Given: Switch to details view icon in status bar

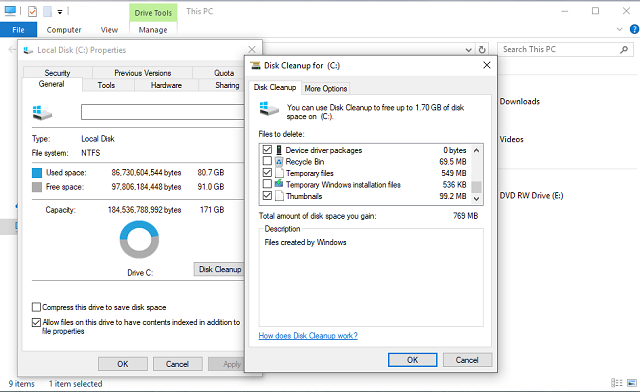Looking at the screenshot, I should pos(616,383).
